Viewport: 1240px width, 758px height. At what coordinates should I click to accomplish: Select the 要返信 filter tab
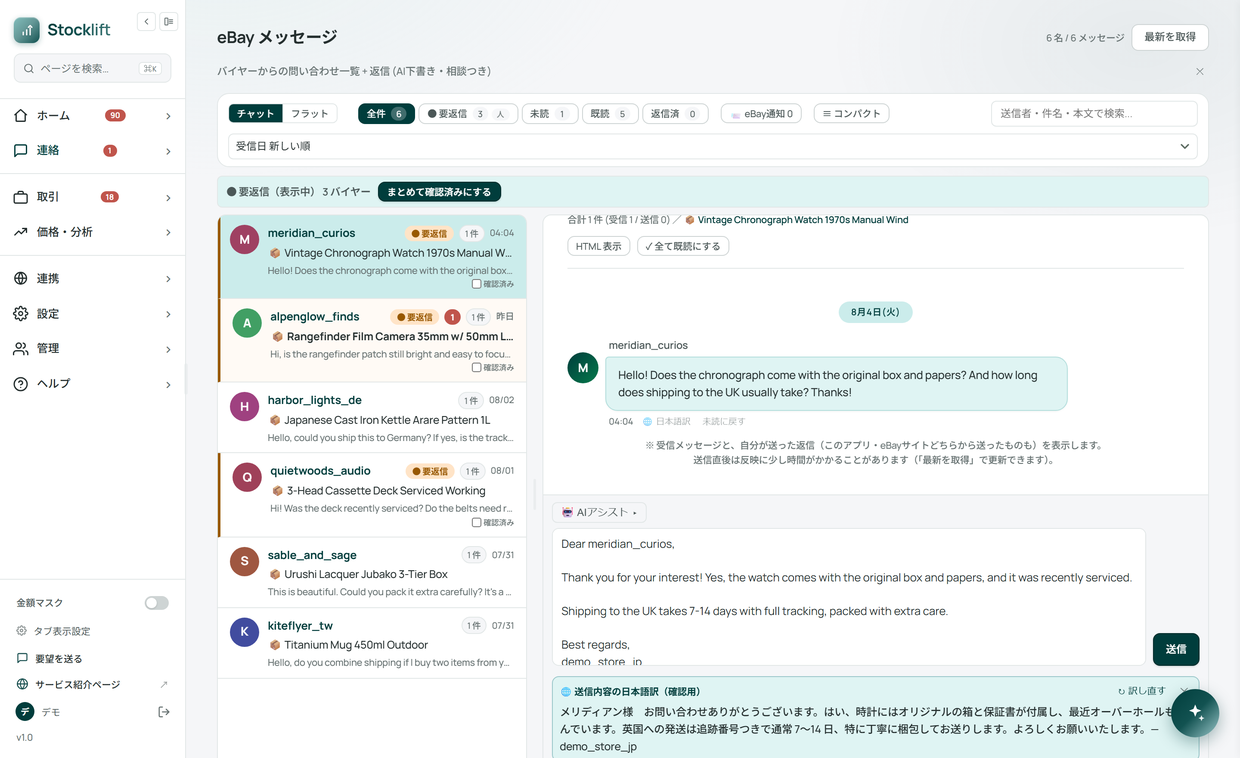coord(468,114)
